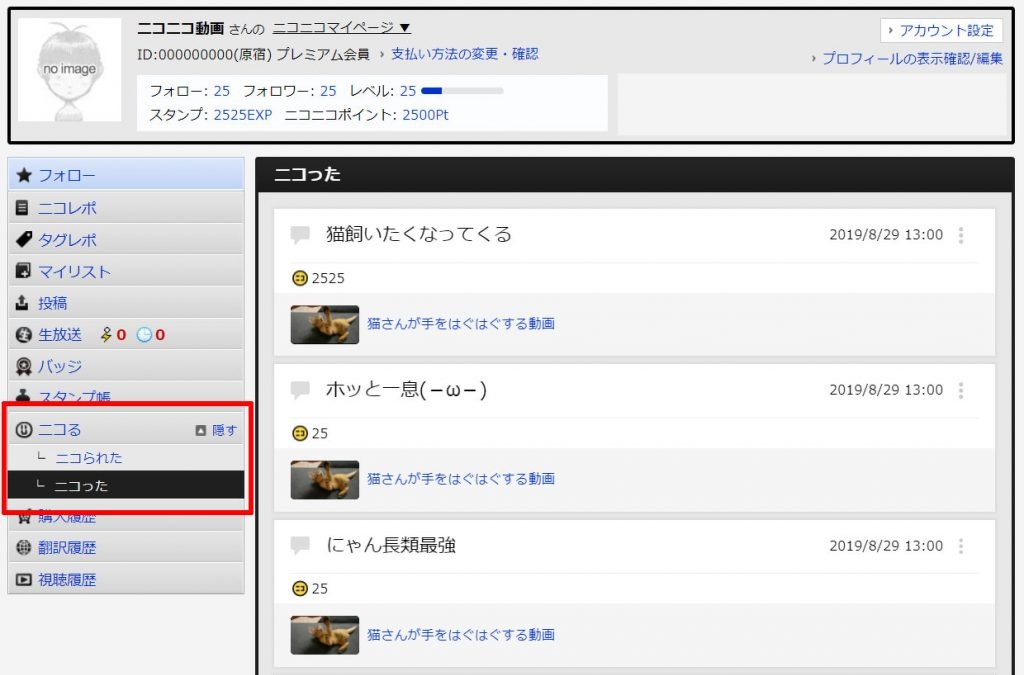
Task: Click the globe icon beside 生放送
Action: 24,335
